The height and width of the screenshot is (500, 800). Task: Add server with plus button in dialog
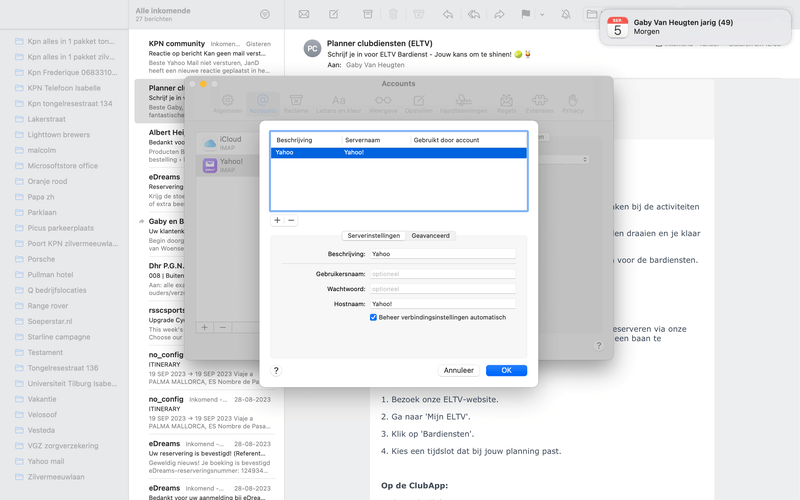[x=277, y=220]
